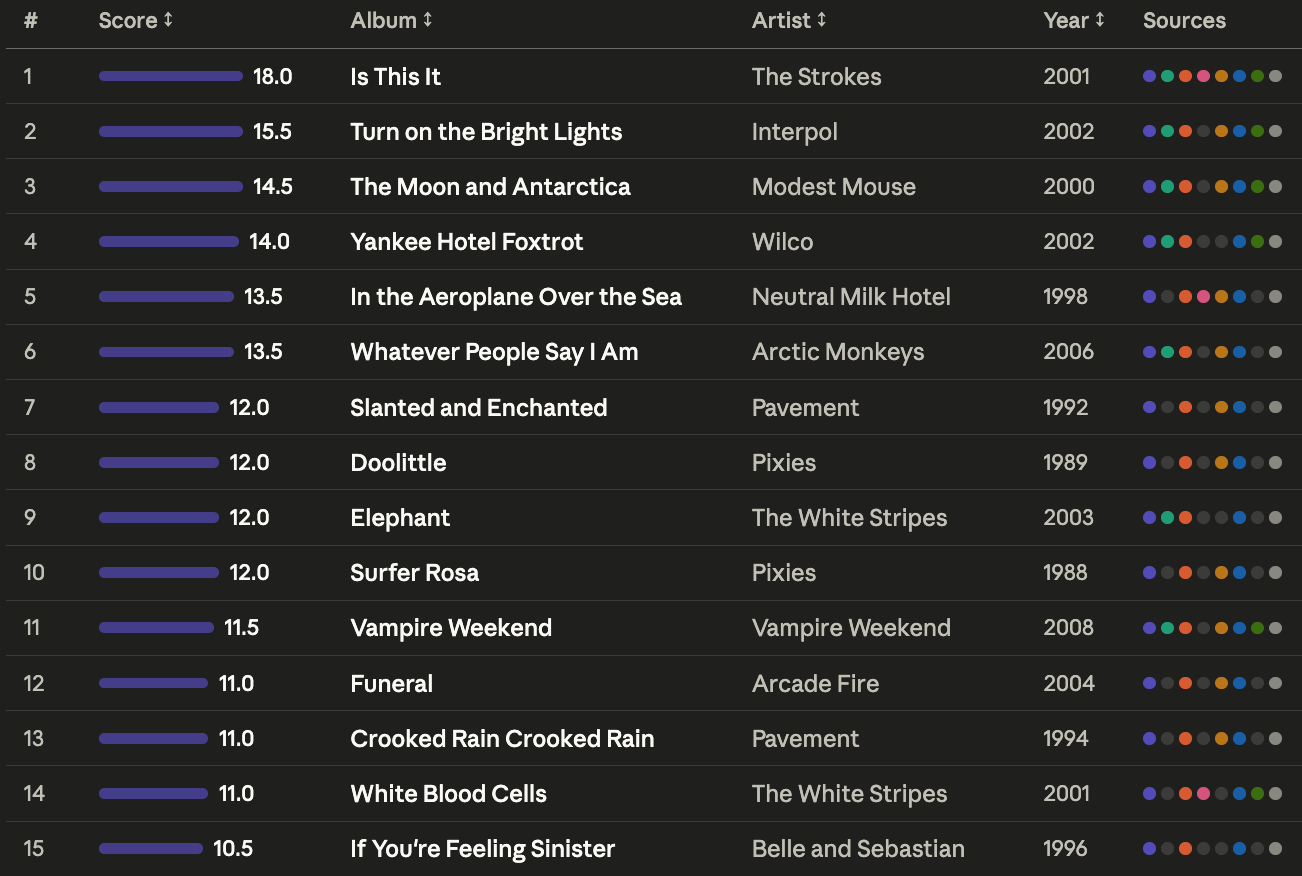The image size is (1302, 876).
Task: Click artist Belle and Sebastian
Action: (858, 849)
